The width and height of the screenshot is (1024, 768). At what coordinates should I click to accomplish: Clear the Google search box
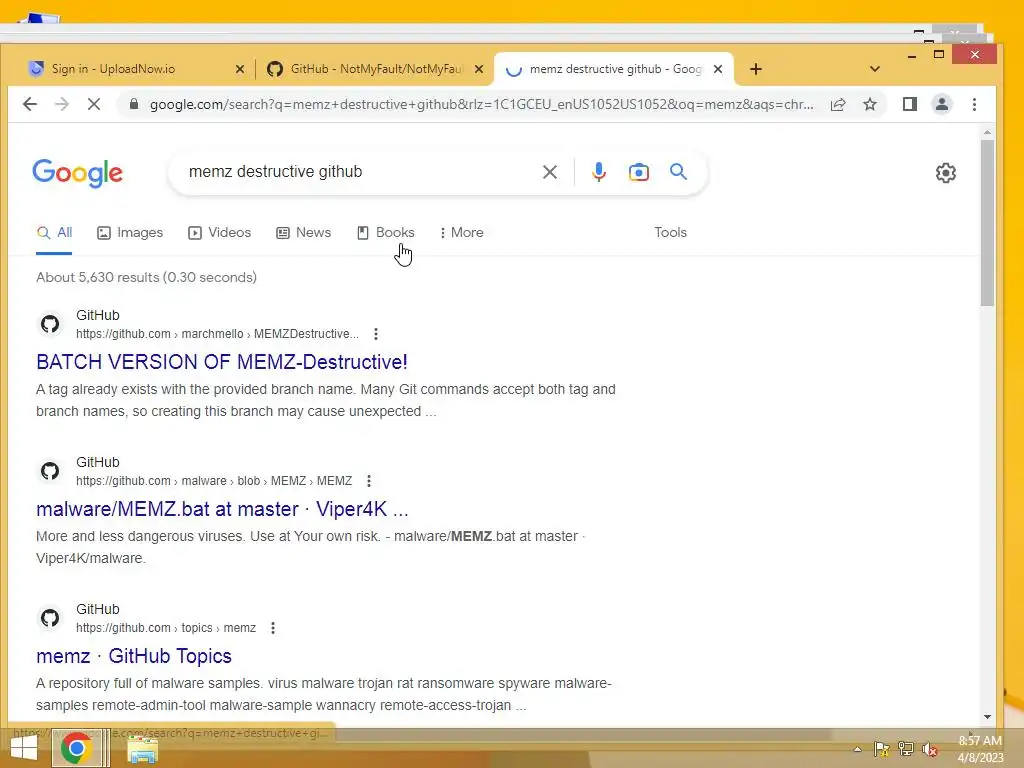pyautogui.click(x=550, y=172)
